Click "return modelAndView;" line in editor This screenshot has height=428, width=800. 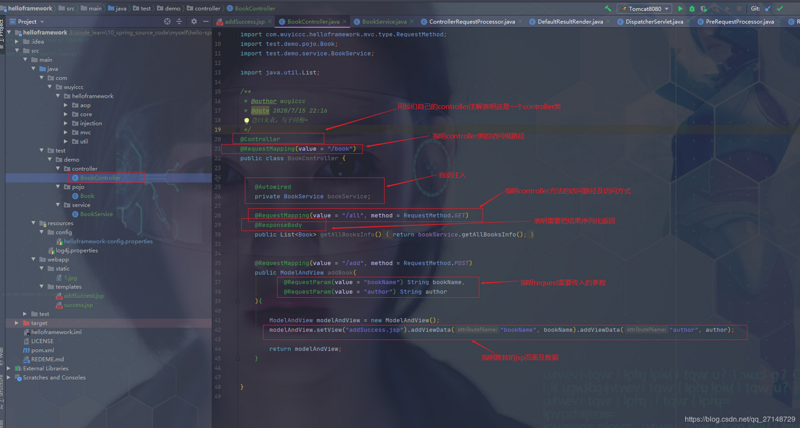[x=305, y=349]
